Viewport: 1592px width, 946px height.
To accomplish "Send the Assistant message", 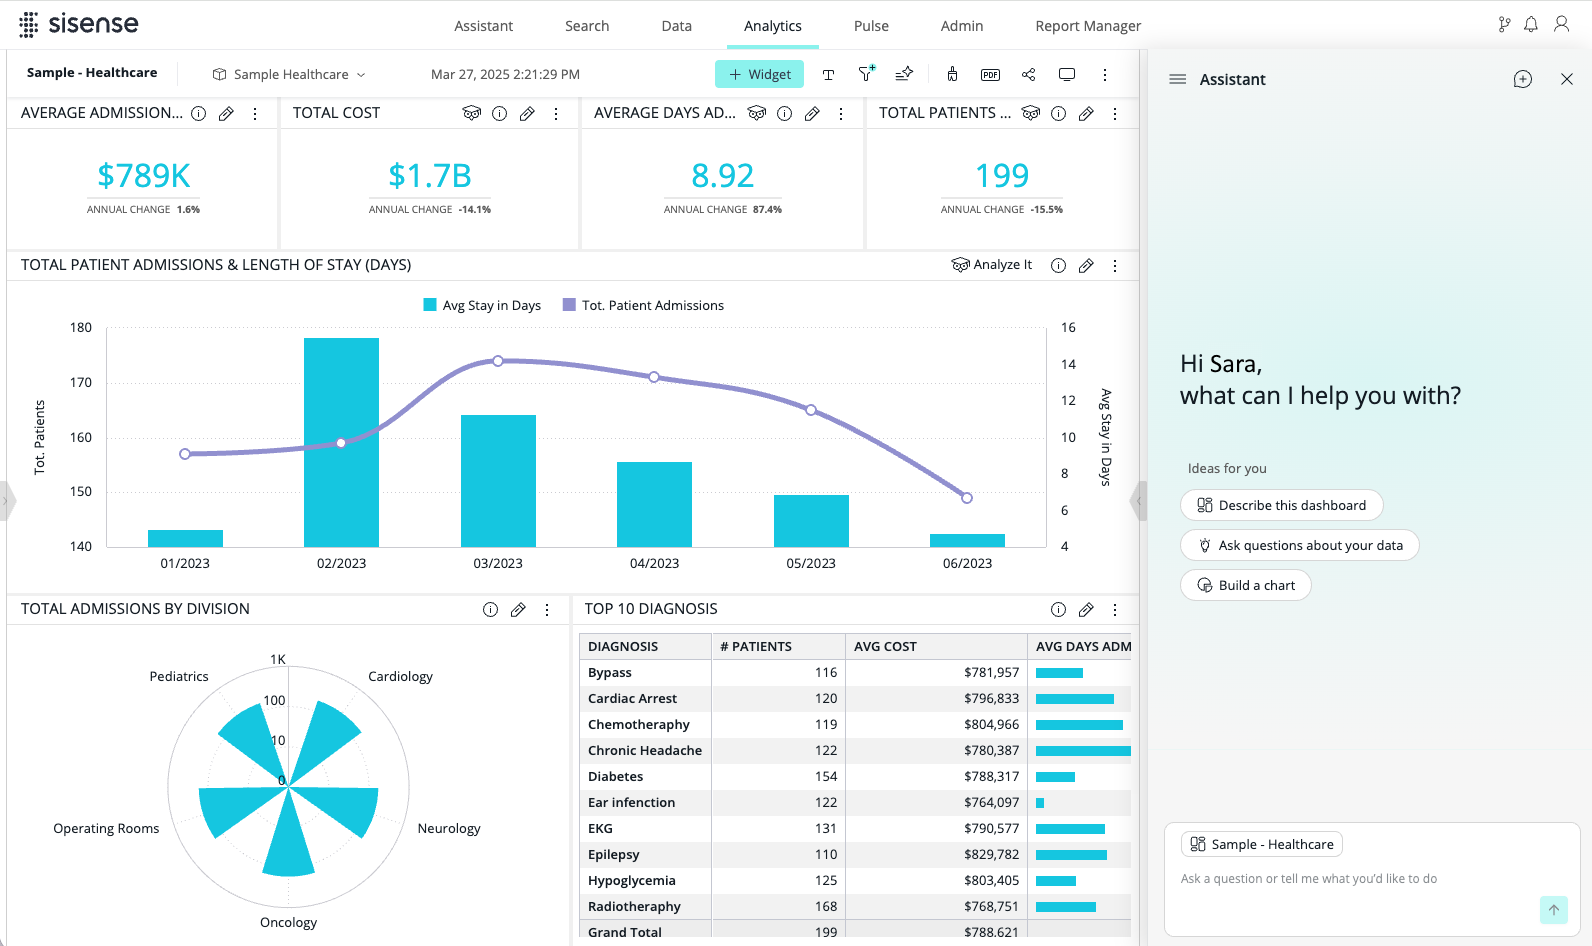I will 1554,909.
